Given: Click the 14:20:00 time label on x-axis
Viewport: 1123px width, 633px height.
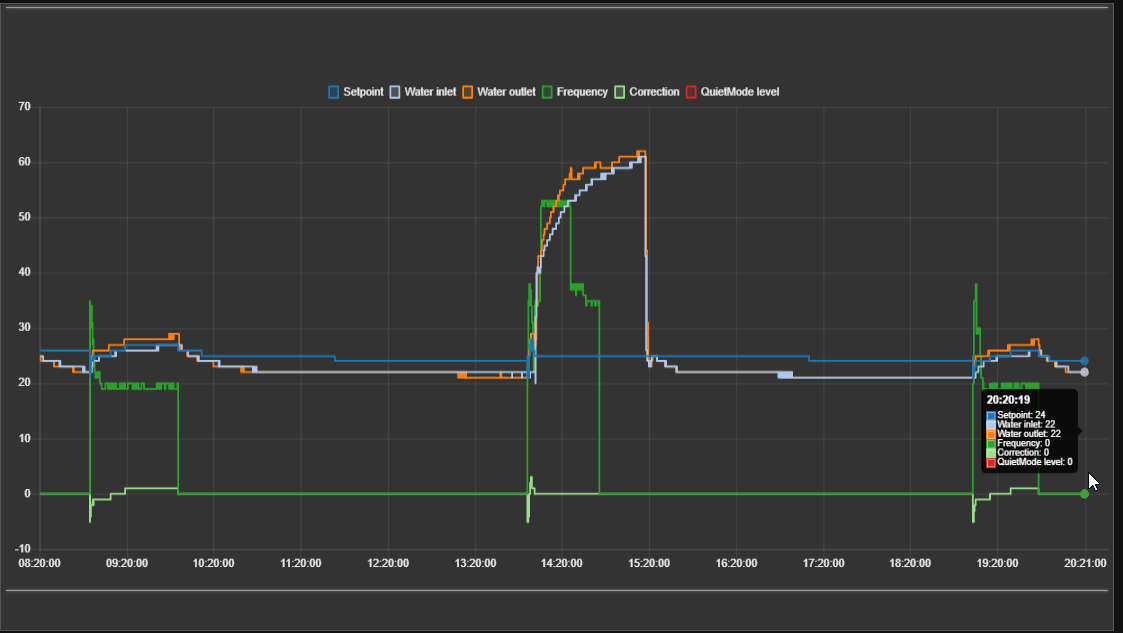Looking at the screenshot, I should 562,563.
